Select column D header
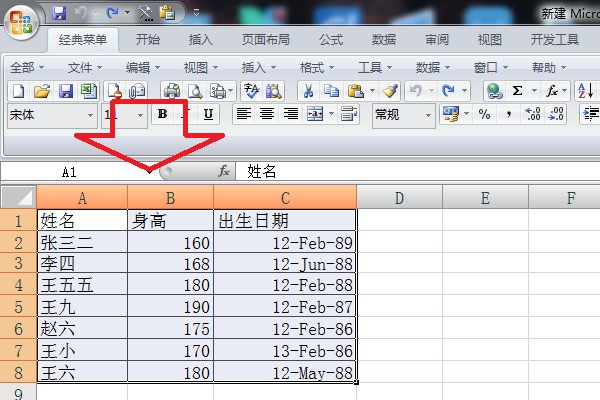Image resolution: width=600 pixels, height=400 pixels. (x=399, y=198)
